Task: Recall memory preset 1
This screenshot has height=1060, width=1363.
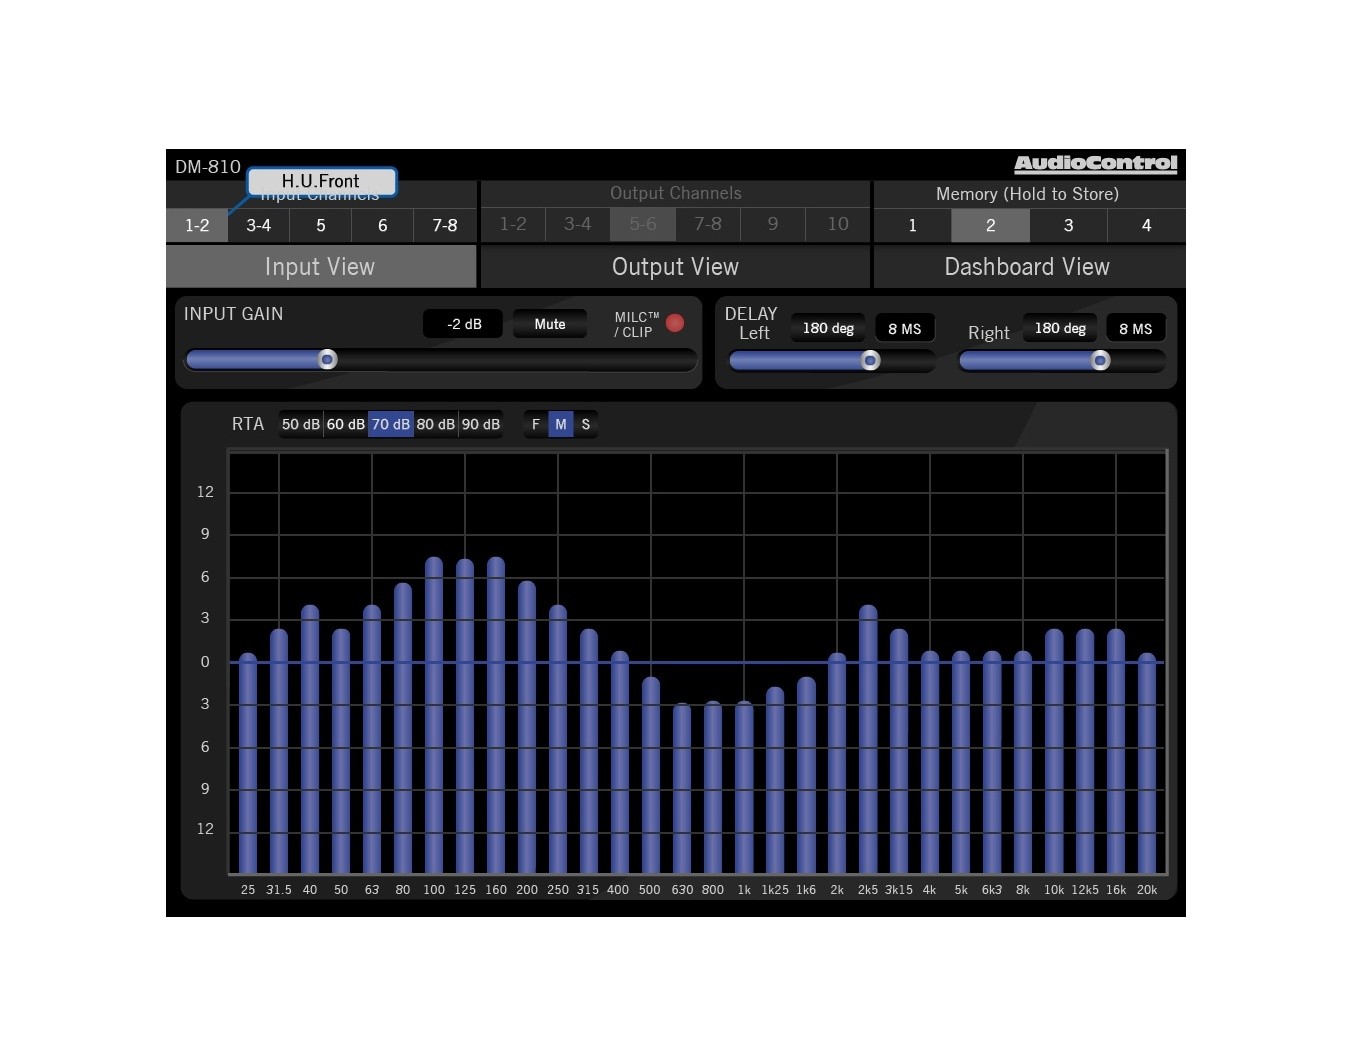Action: (912, 226)
